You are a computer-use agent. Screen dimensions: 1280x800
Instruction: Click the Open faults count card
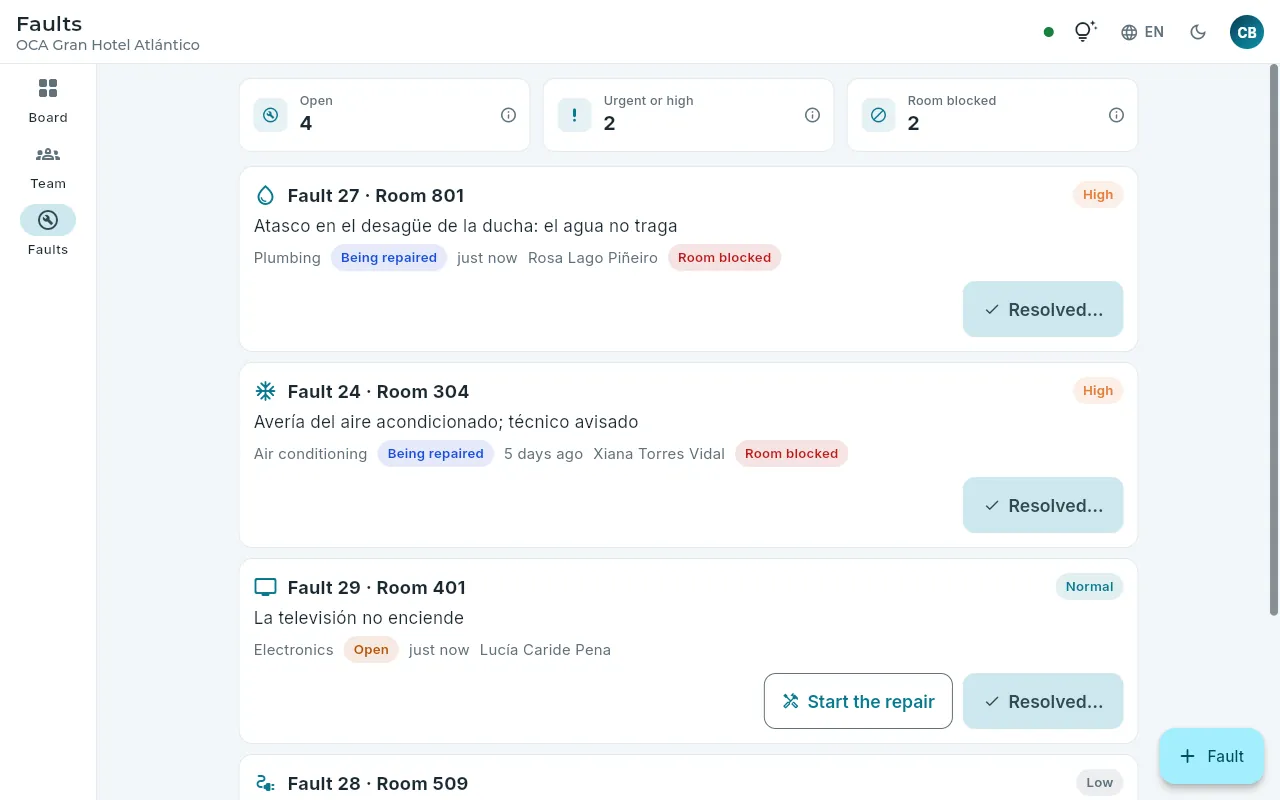(x=384, y=115)
